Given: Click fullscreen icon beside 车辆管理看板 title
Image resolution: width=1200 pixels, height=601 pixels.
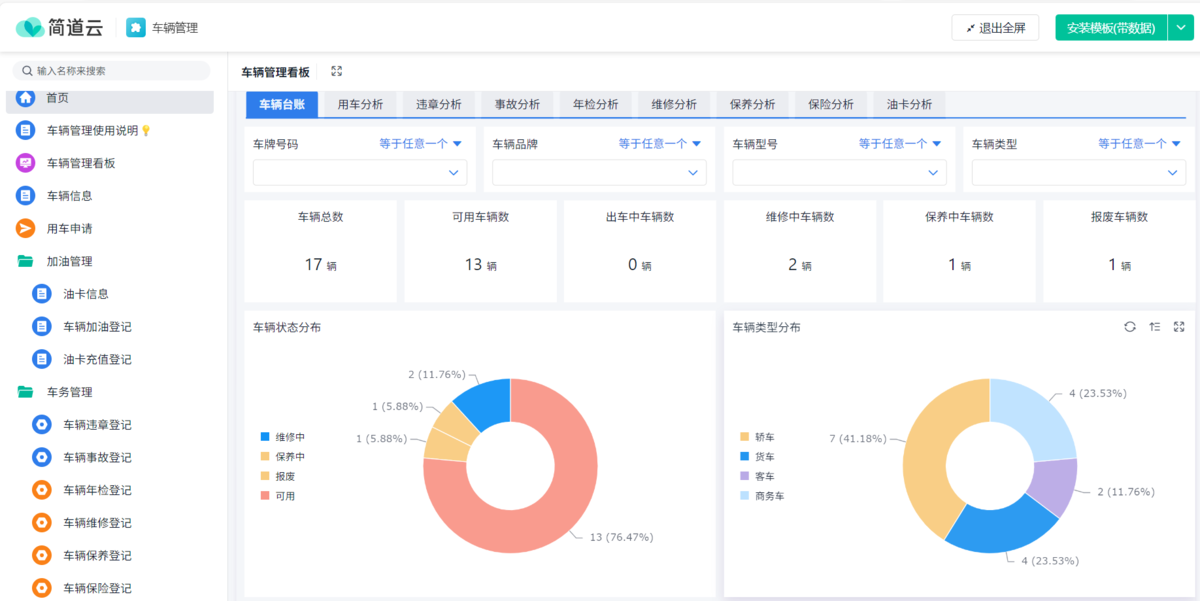Looking at the screenshot, I should (337, 72).
